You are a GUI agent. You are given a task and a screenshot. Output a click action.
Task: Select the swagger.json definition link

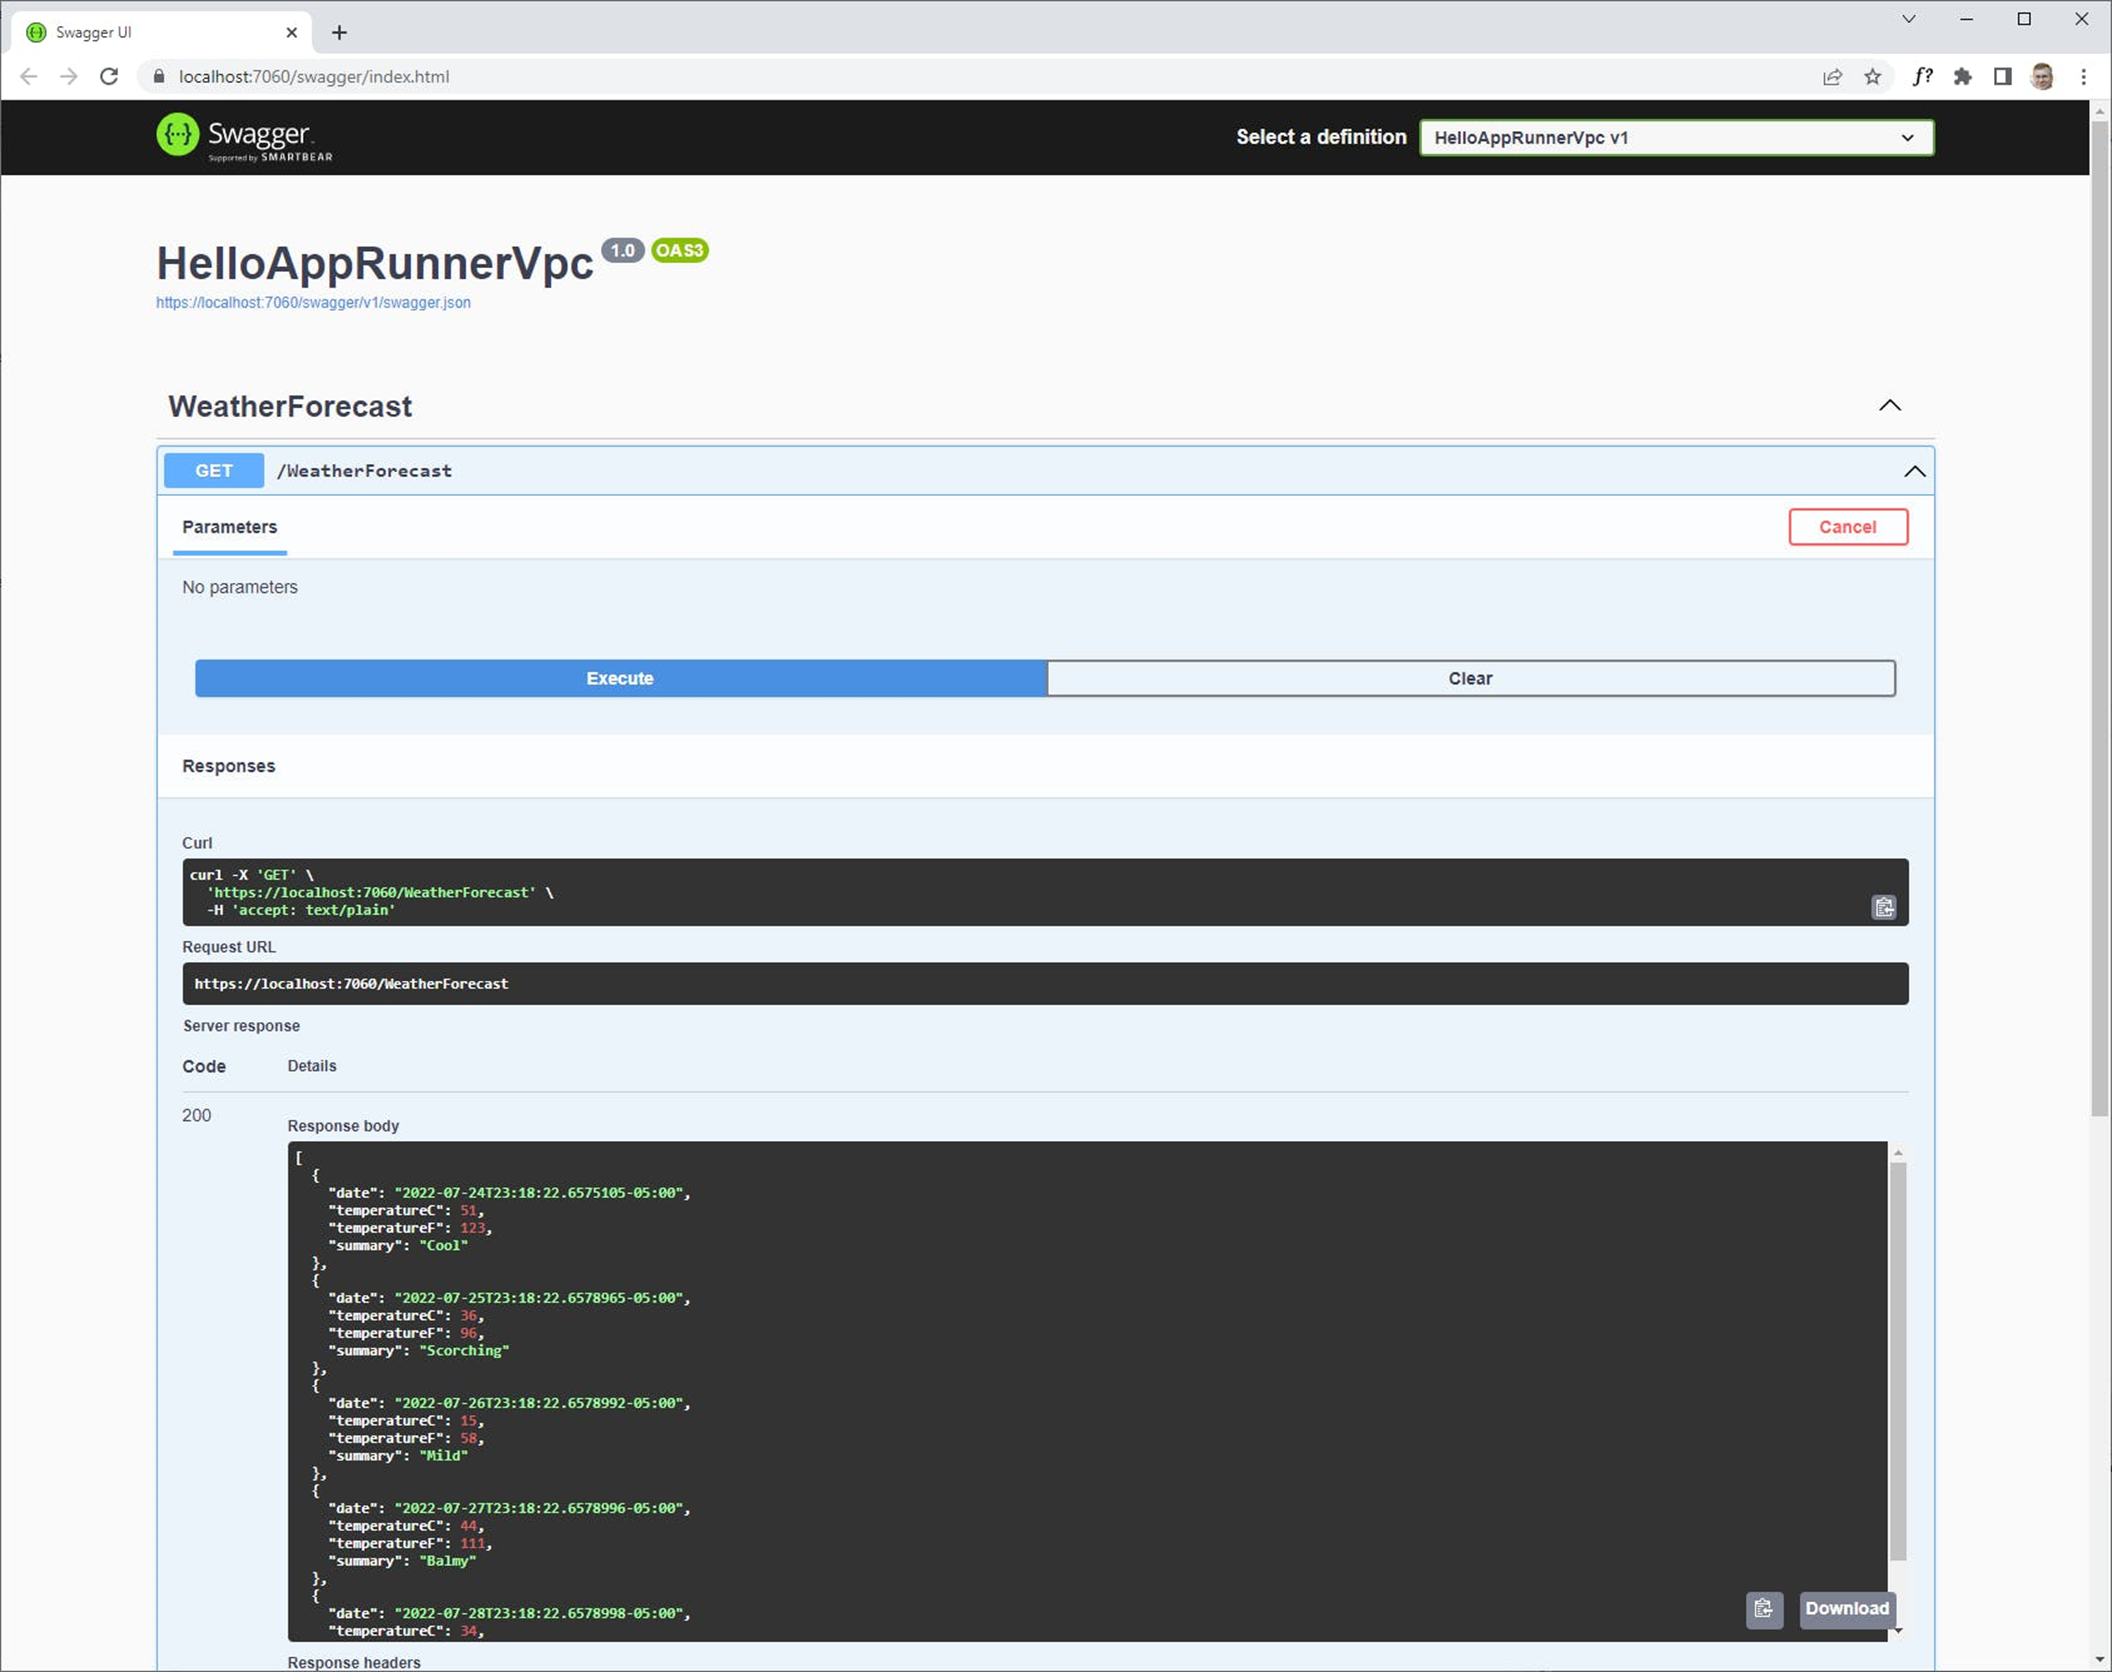315,302
